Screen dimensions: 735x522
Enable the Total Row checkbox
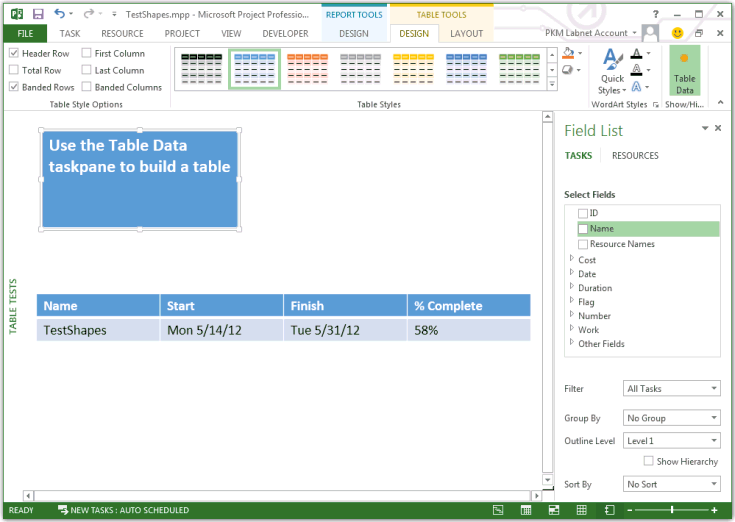14,70
